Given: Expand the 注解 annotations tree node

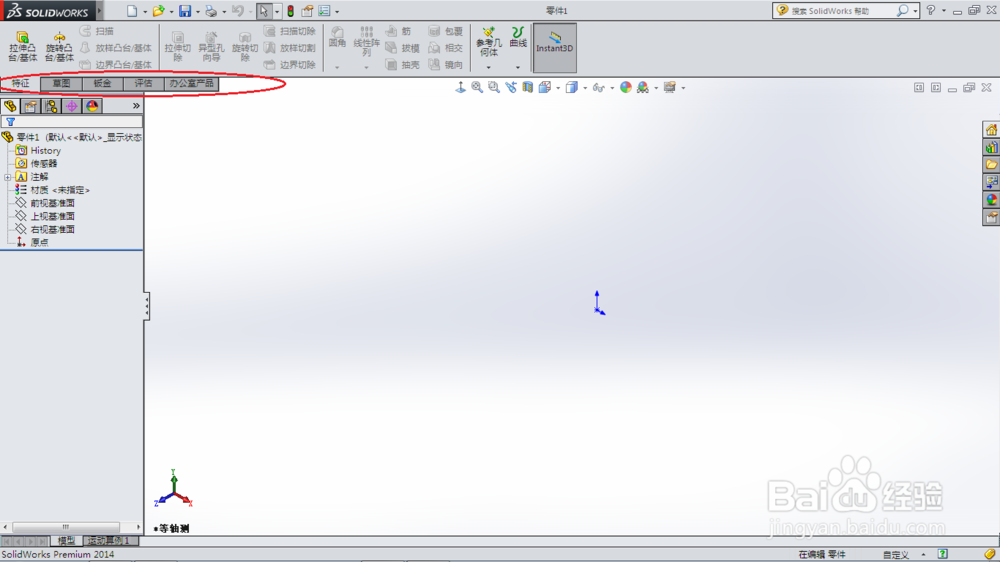Looking at the screenshot, I should click(x=8, y=177).
